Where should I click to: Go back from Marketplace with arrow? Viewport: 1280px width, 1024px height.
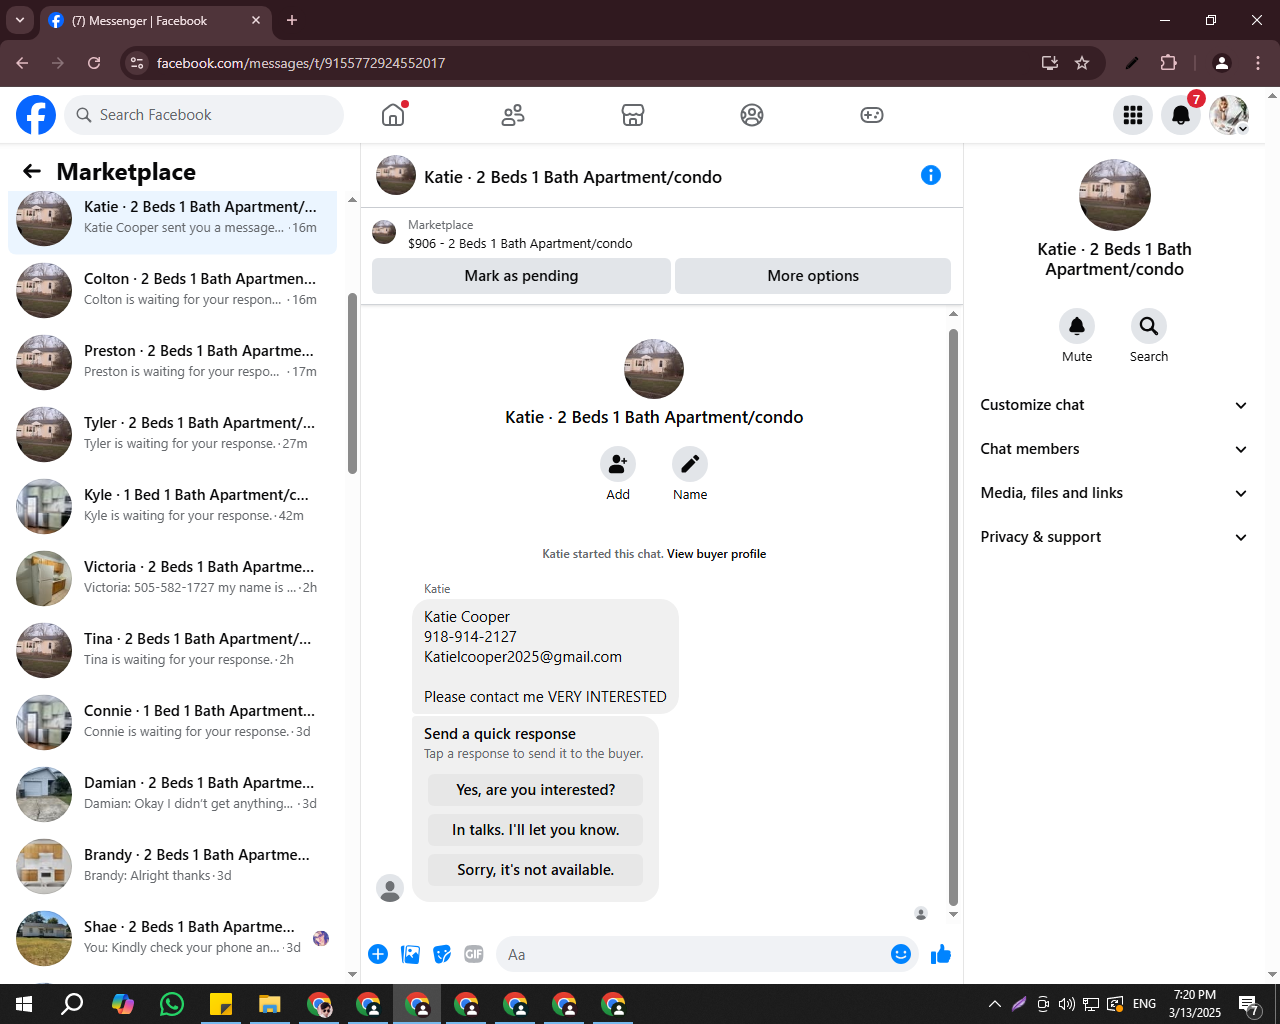coord(32,171)
